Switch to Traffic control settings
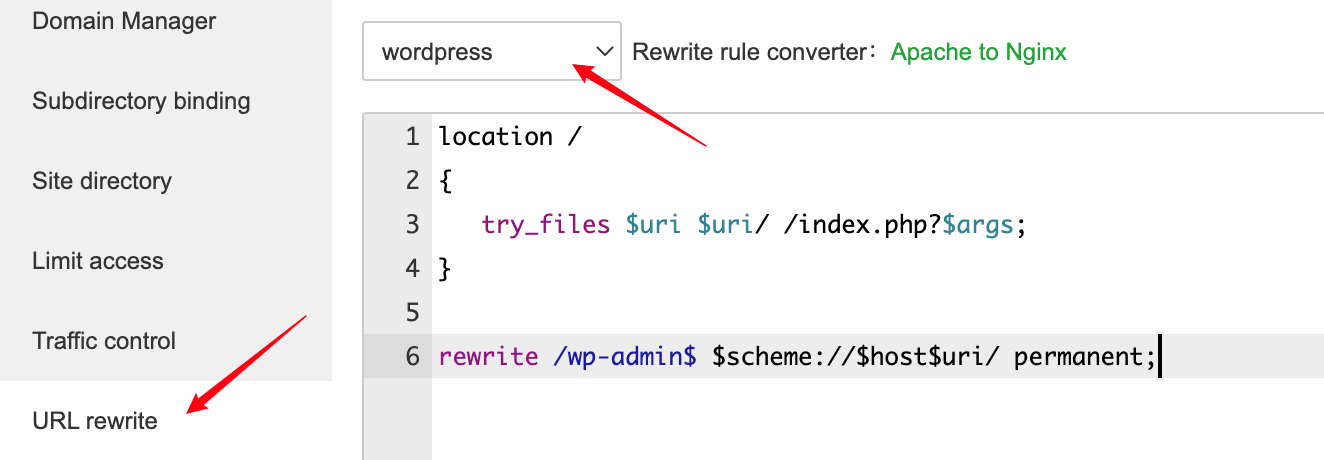The width and height of the screenshot is (1324, 460). pyautogui.click(x=104, y=341)
